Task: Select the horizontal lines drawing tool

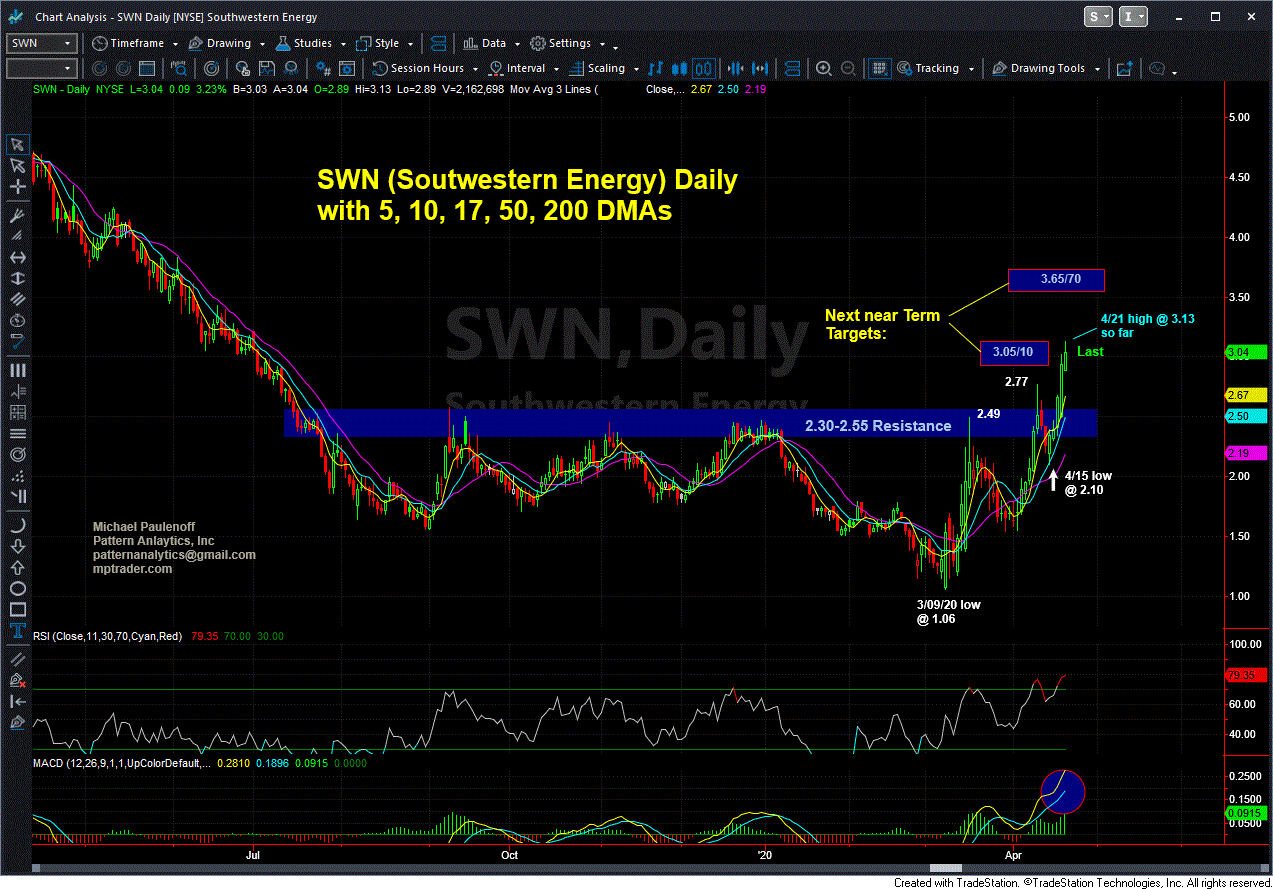Action: 17,433
